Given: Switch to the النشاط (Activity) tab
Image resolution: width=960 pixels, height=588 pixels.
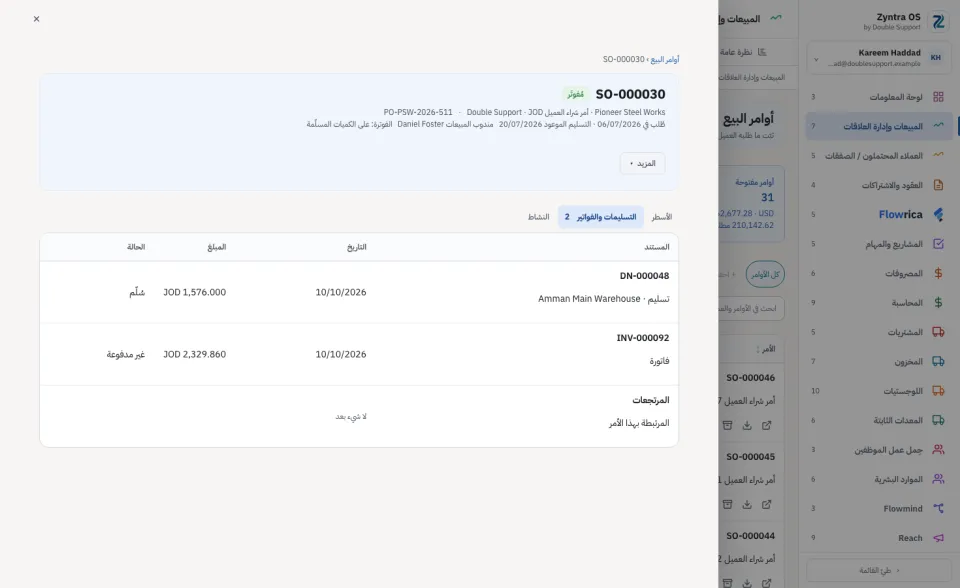Looking at the screenshot, I should 539,217.
